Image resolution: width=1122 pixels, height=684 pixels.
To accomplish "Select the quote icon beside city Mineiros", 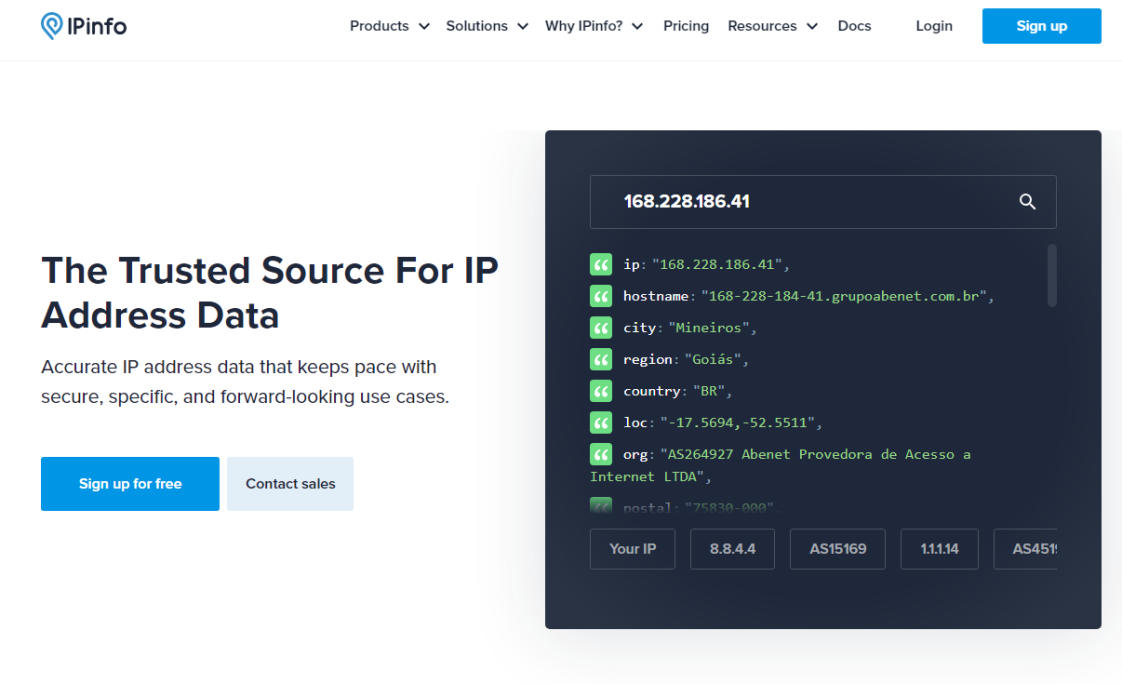I will [x=600, y=327].
